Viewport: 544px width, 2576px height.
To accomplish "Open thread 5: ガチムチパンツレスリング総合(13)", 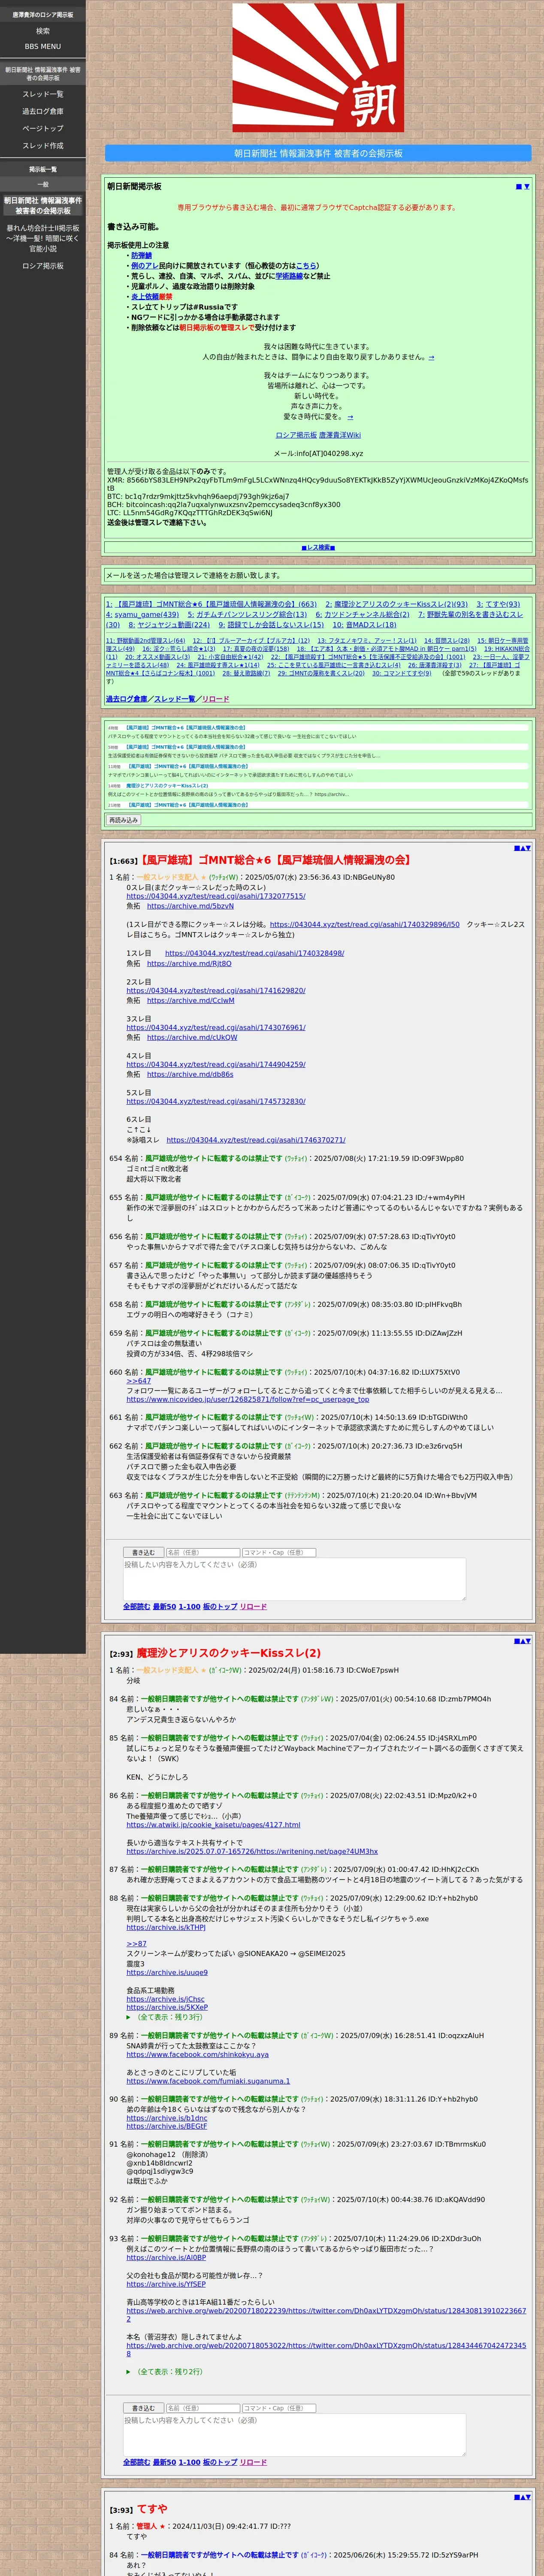I will point(247,614).
